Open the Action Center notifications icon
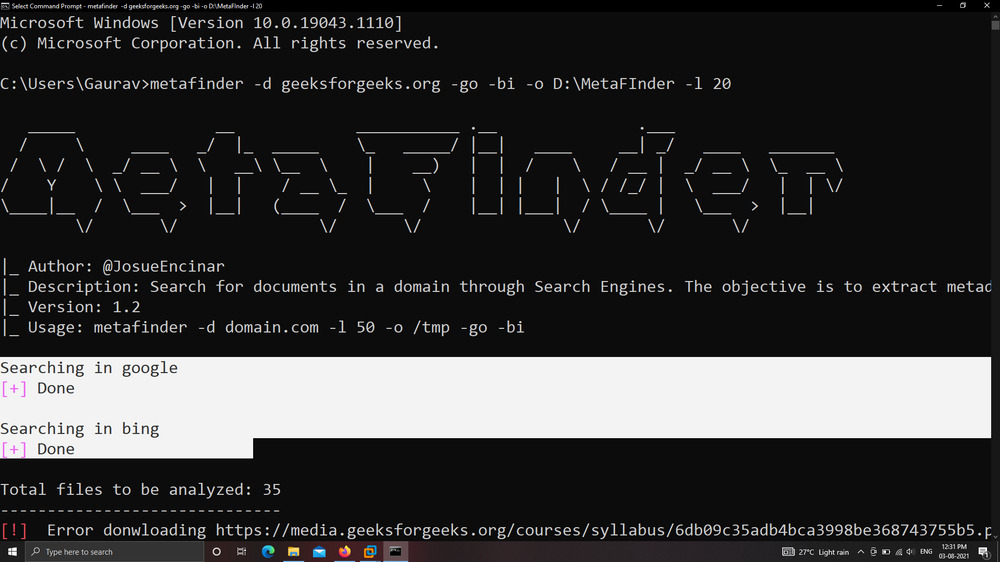1000x562 pixels. [x=984, y=552]
